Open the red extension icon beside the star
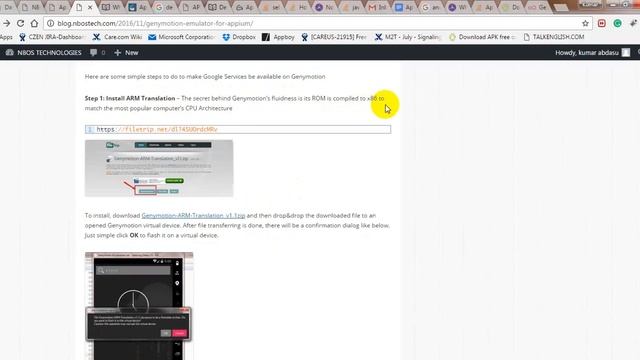Viewport: 640px width, 360px height. 602,24
